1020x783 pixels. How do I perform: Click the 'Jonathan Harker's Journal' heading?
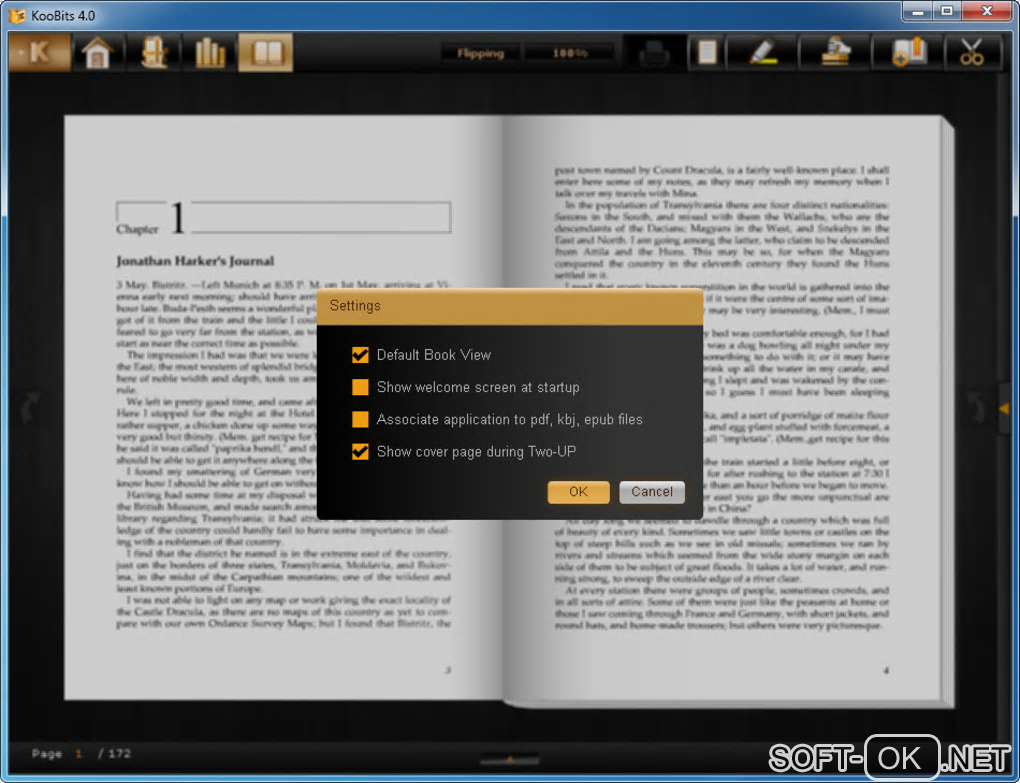pos(195,261)
